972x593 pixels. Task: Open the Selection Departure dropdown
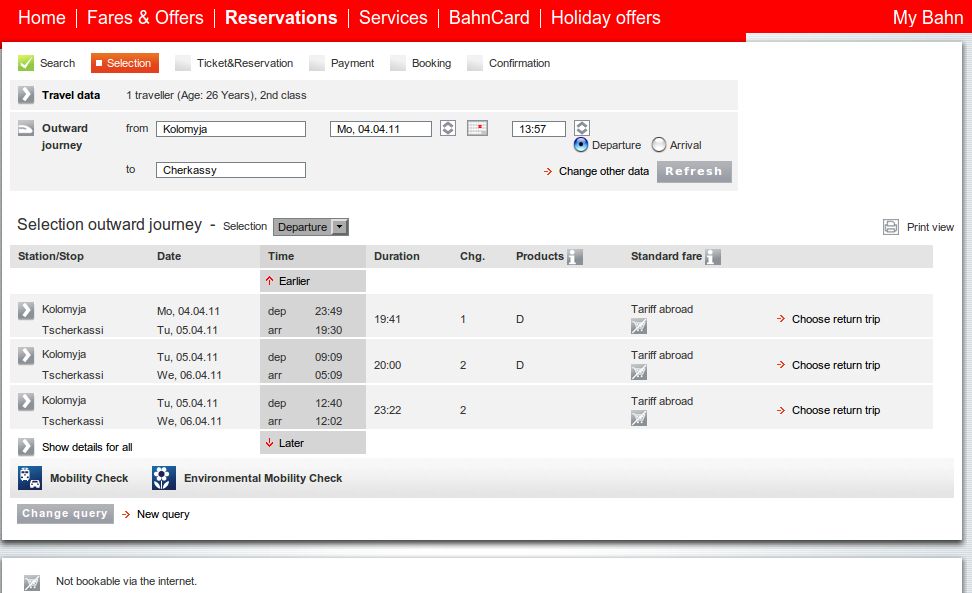(311, 227)
